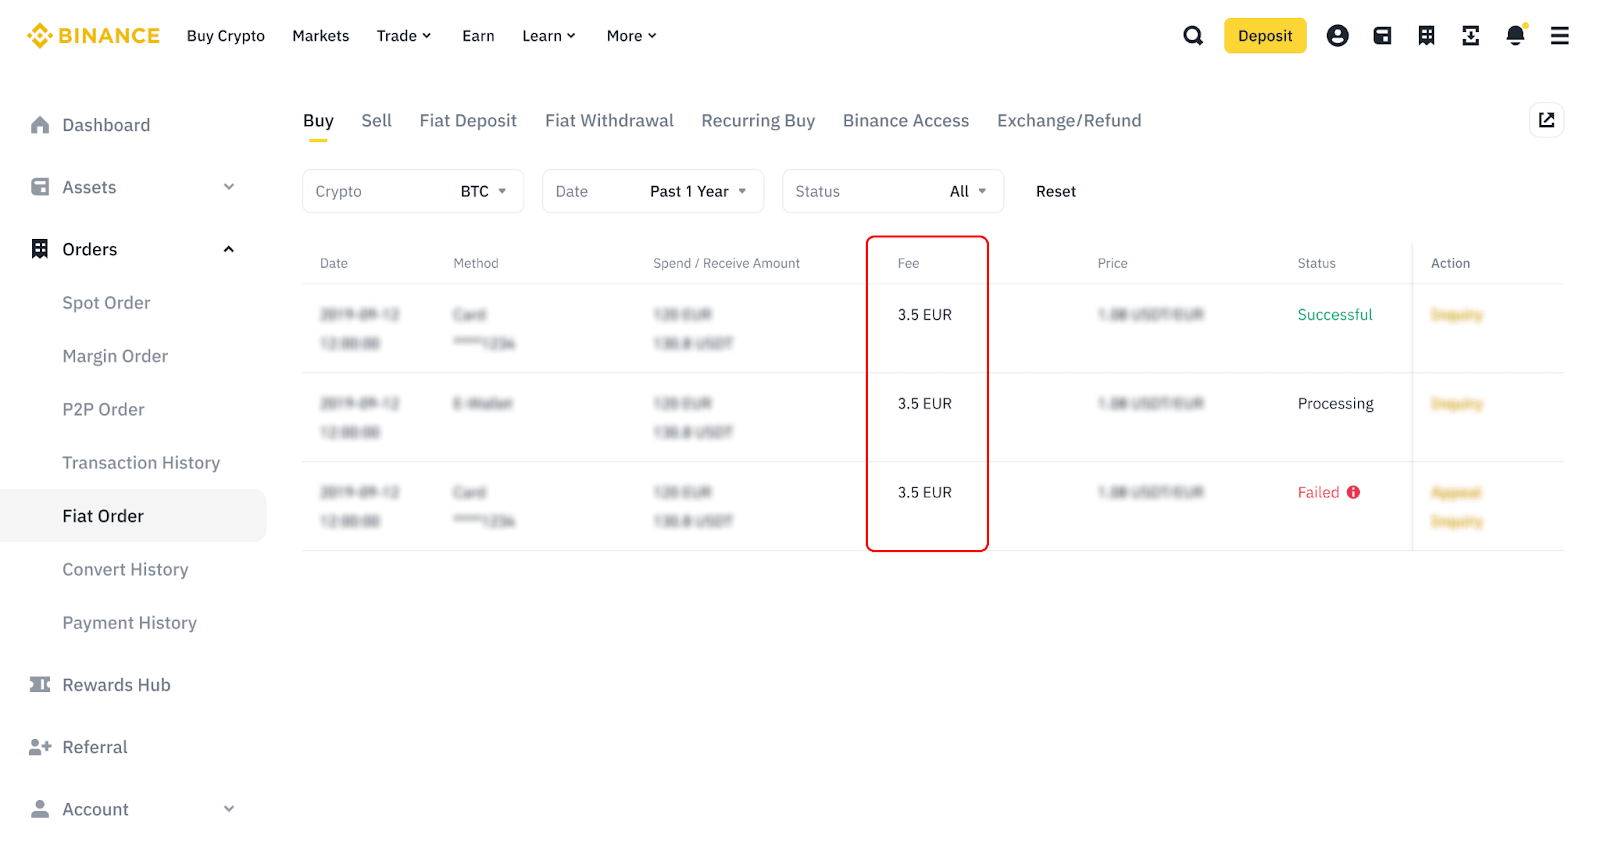This screenshot has width=1600, height=853.
Task: Click the Dashboard home icon
Action: coord(40,125)
